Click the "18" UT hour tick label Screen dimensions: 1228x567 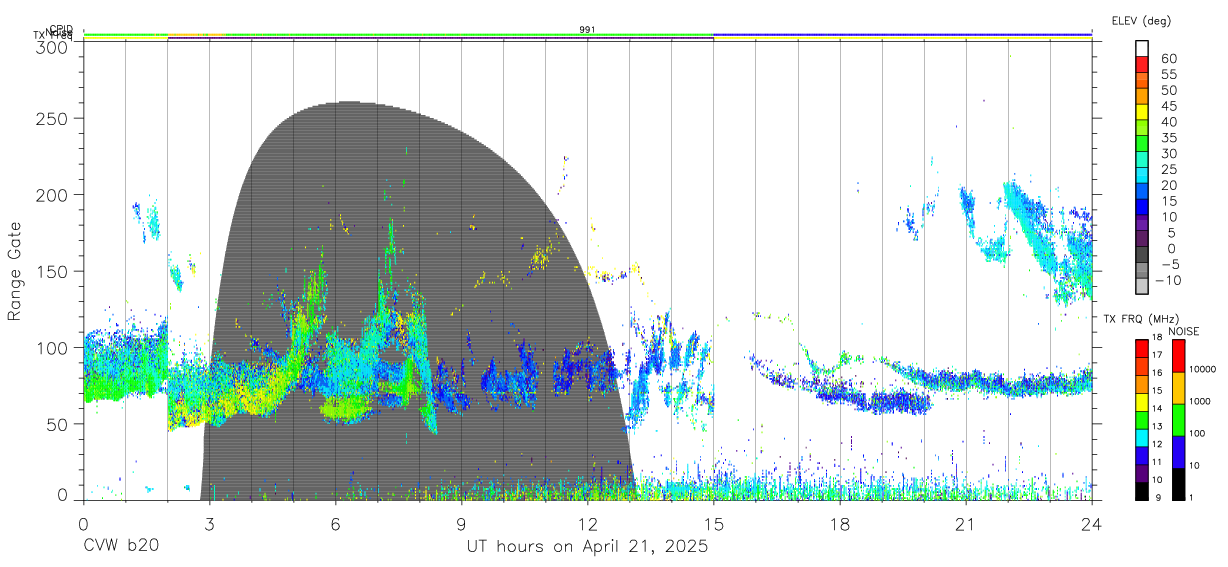(x=840, y=524)
